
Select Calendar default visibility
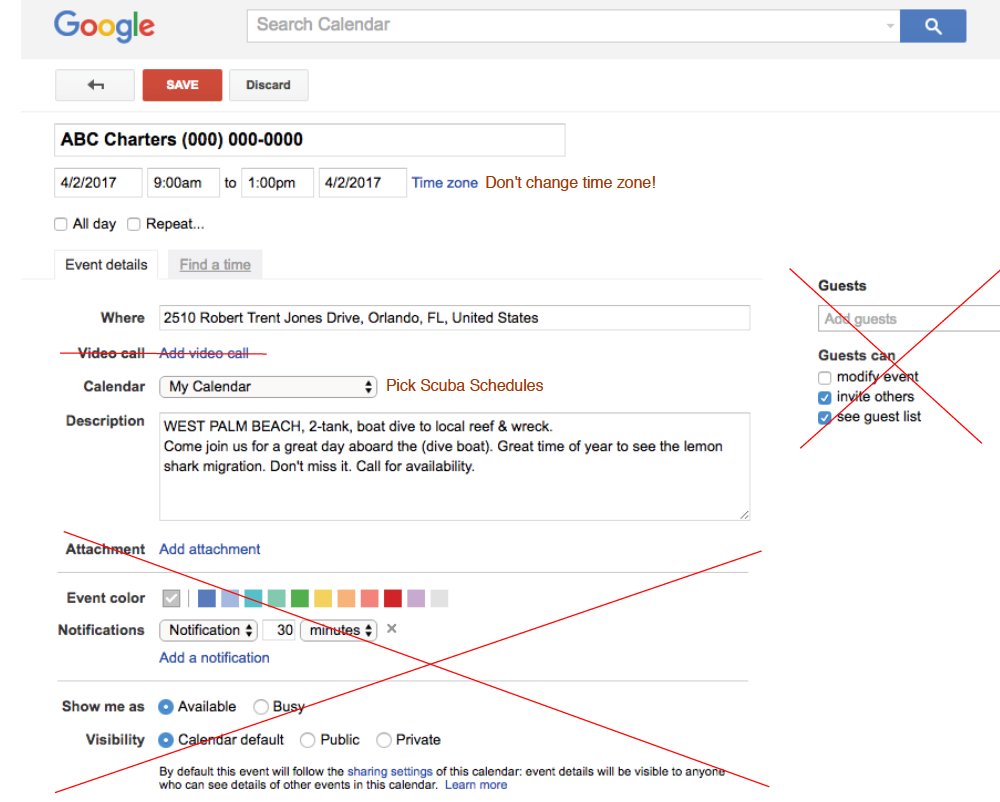tap(166, 740)
